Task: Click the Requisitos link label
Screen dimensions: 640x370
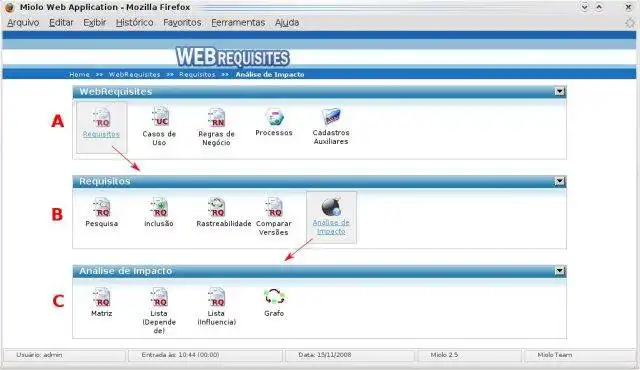Action: (x=101, y=134)
